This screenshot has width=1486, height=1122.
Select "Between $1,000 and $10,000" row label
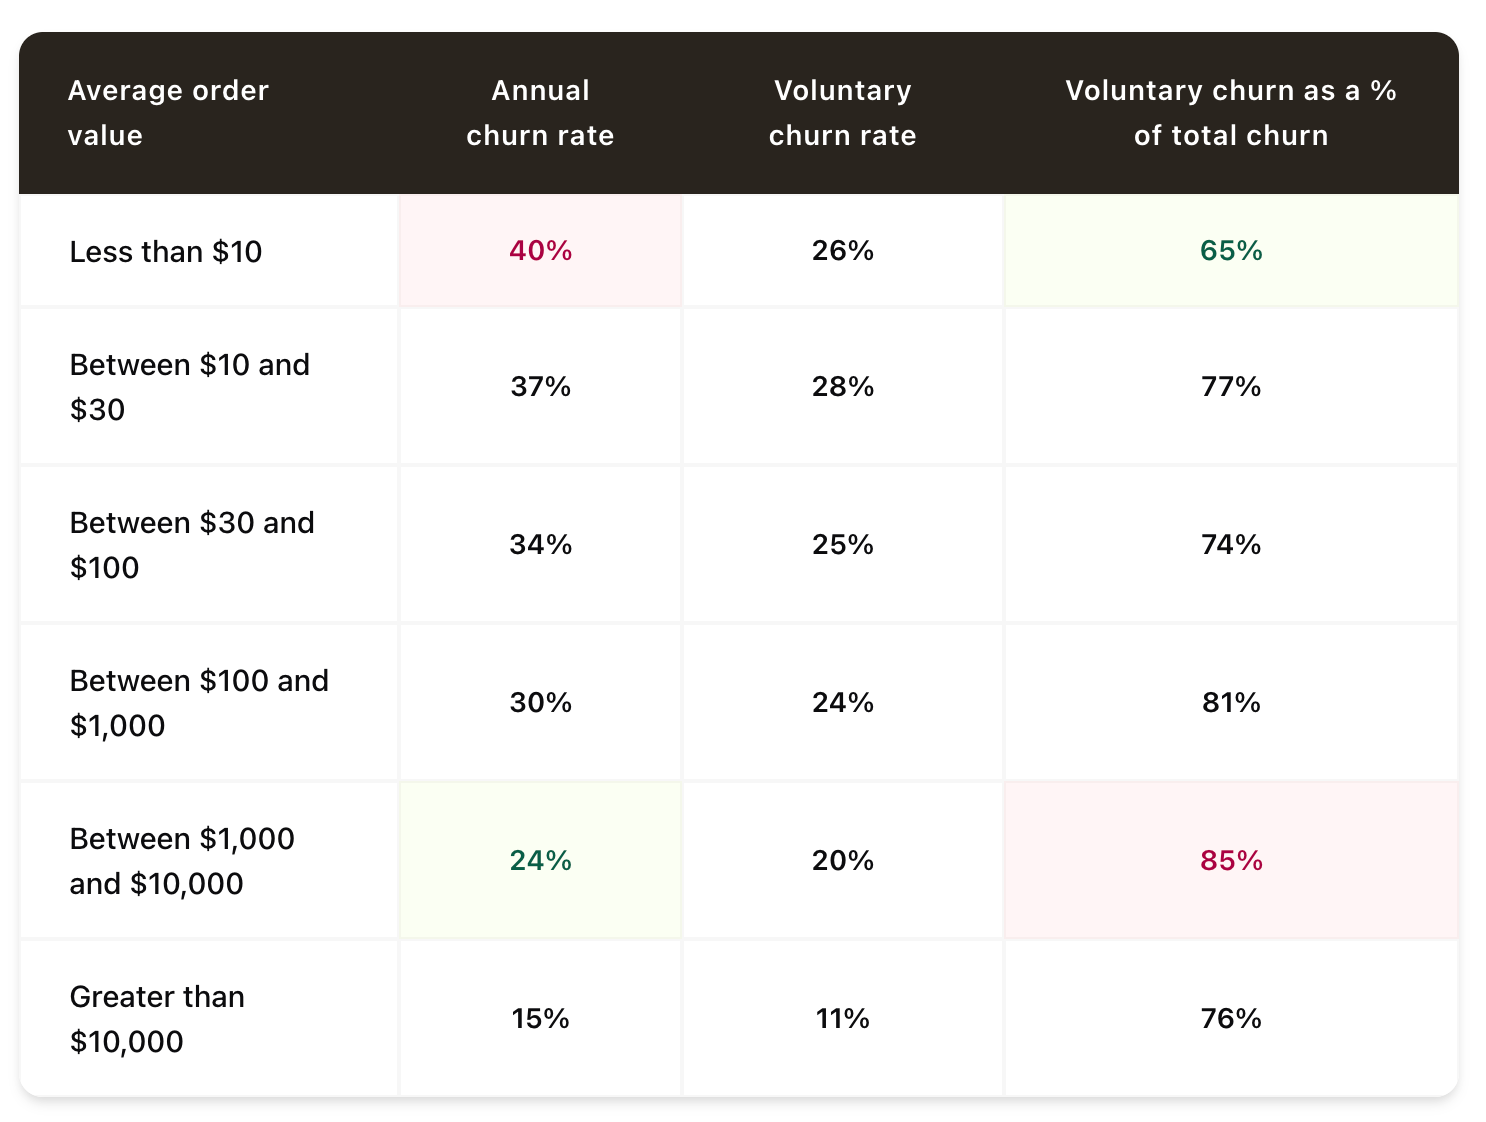(x=182, y=861)
